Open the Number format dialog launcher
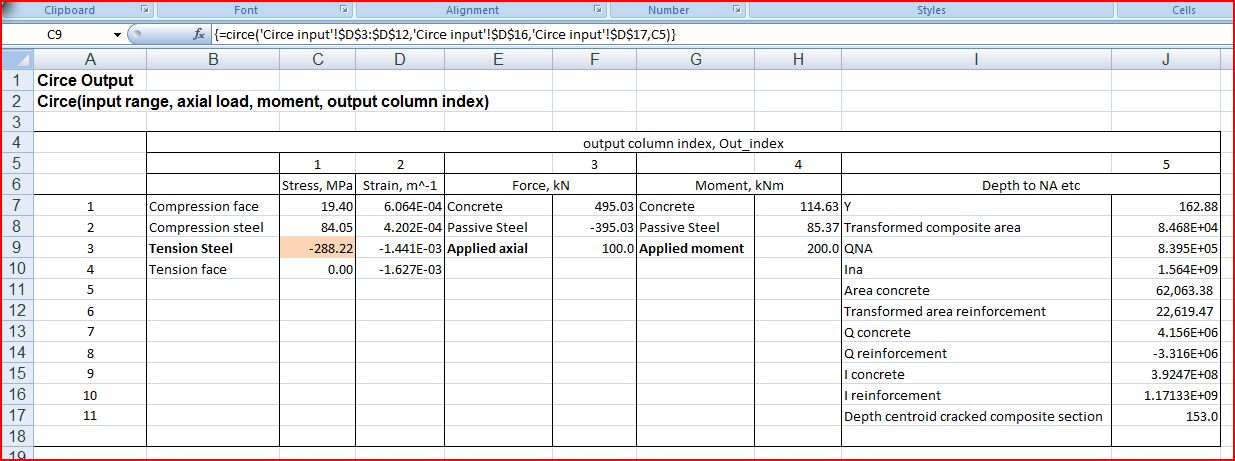Screen dimensions: 1235x461 pos(737,10)
